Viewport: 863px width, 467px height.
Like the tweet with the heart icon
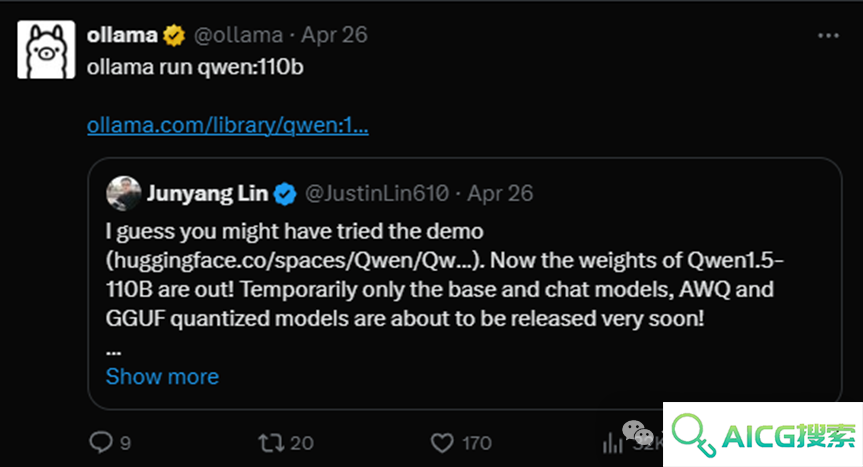point(442,443)
